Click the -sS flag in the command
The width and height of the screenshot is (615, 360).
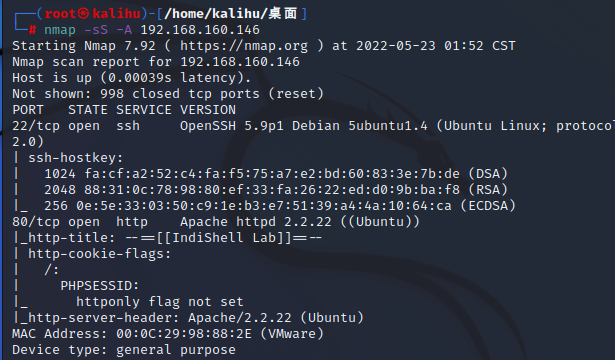(96, 30)
